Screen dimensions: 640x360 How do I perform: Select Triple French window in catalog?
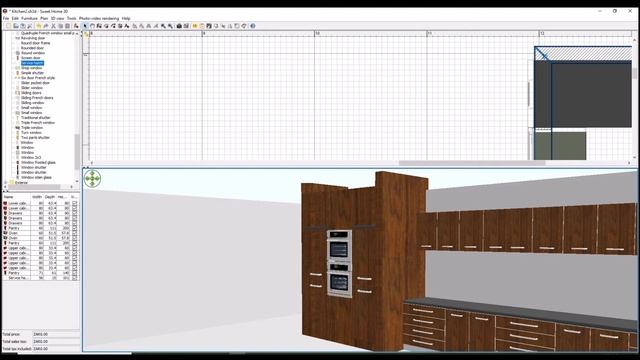tap(38, 122)
